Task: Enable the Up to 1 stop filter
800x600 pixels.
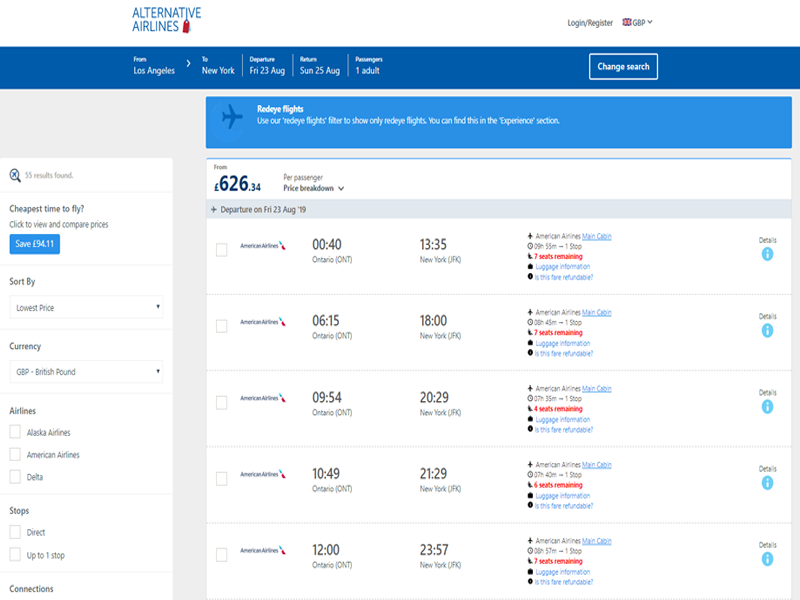Action: [x=15, y=555]
